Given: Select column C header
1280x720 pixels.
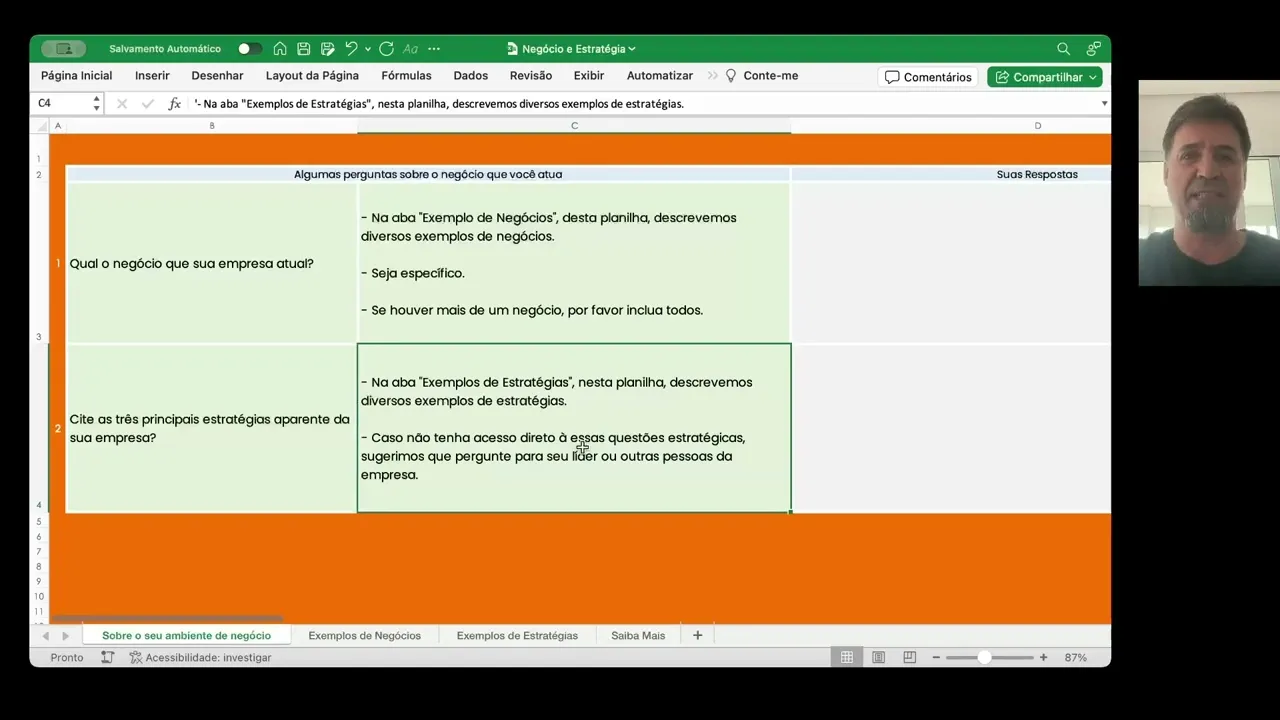Looking at the screenshot, I should [574, 126].
